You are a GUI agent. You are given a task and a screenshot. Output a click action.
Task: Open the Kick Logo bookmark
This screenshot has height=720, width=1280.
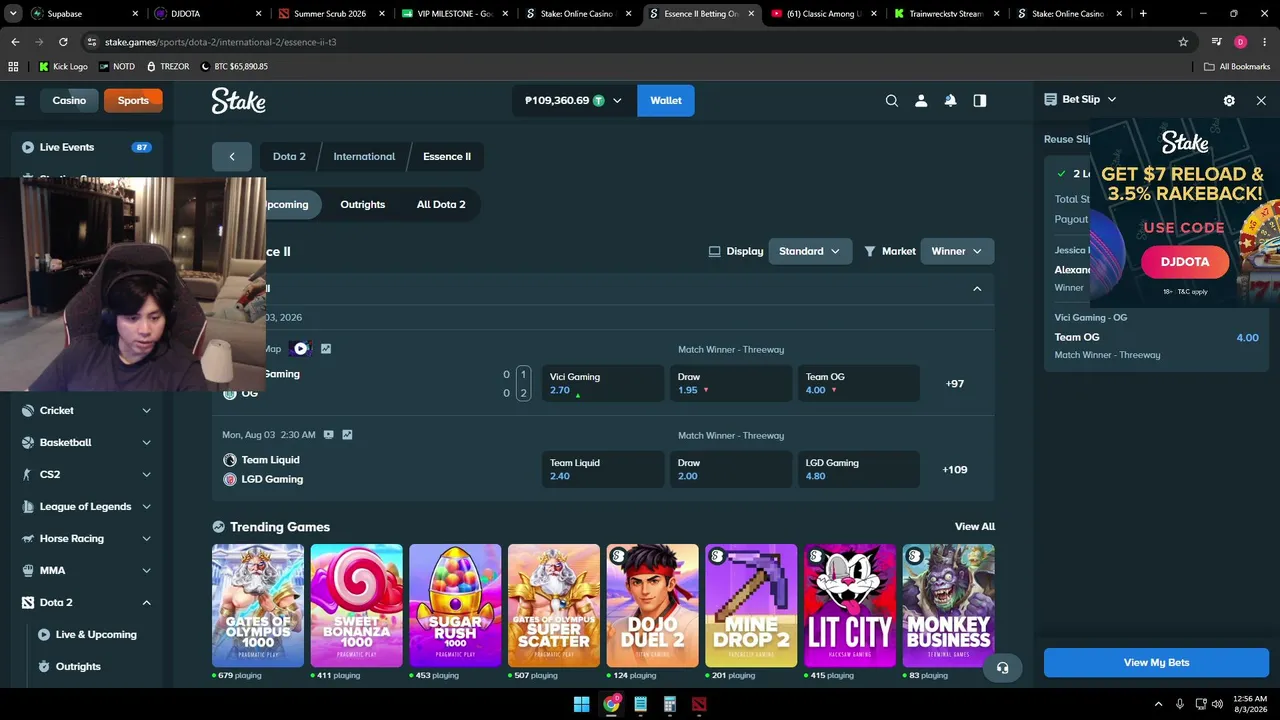coord(63,66)
